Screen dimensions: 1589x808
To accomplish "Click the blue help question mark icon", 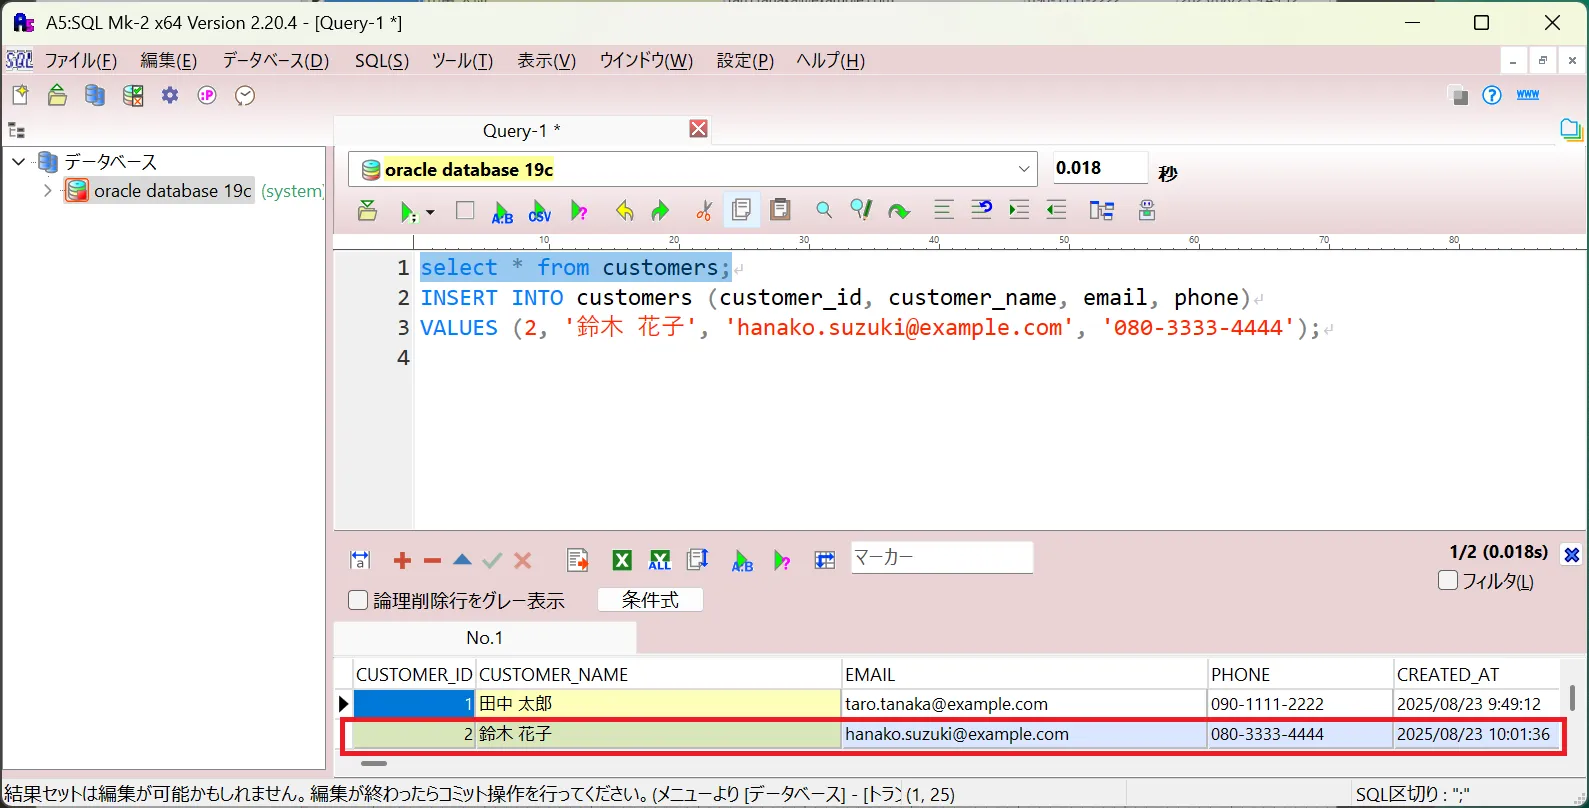I will [x=1492, y=95].
